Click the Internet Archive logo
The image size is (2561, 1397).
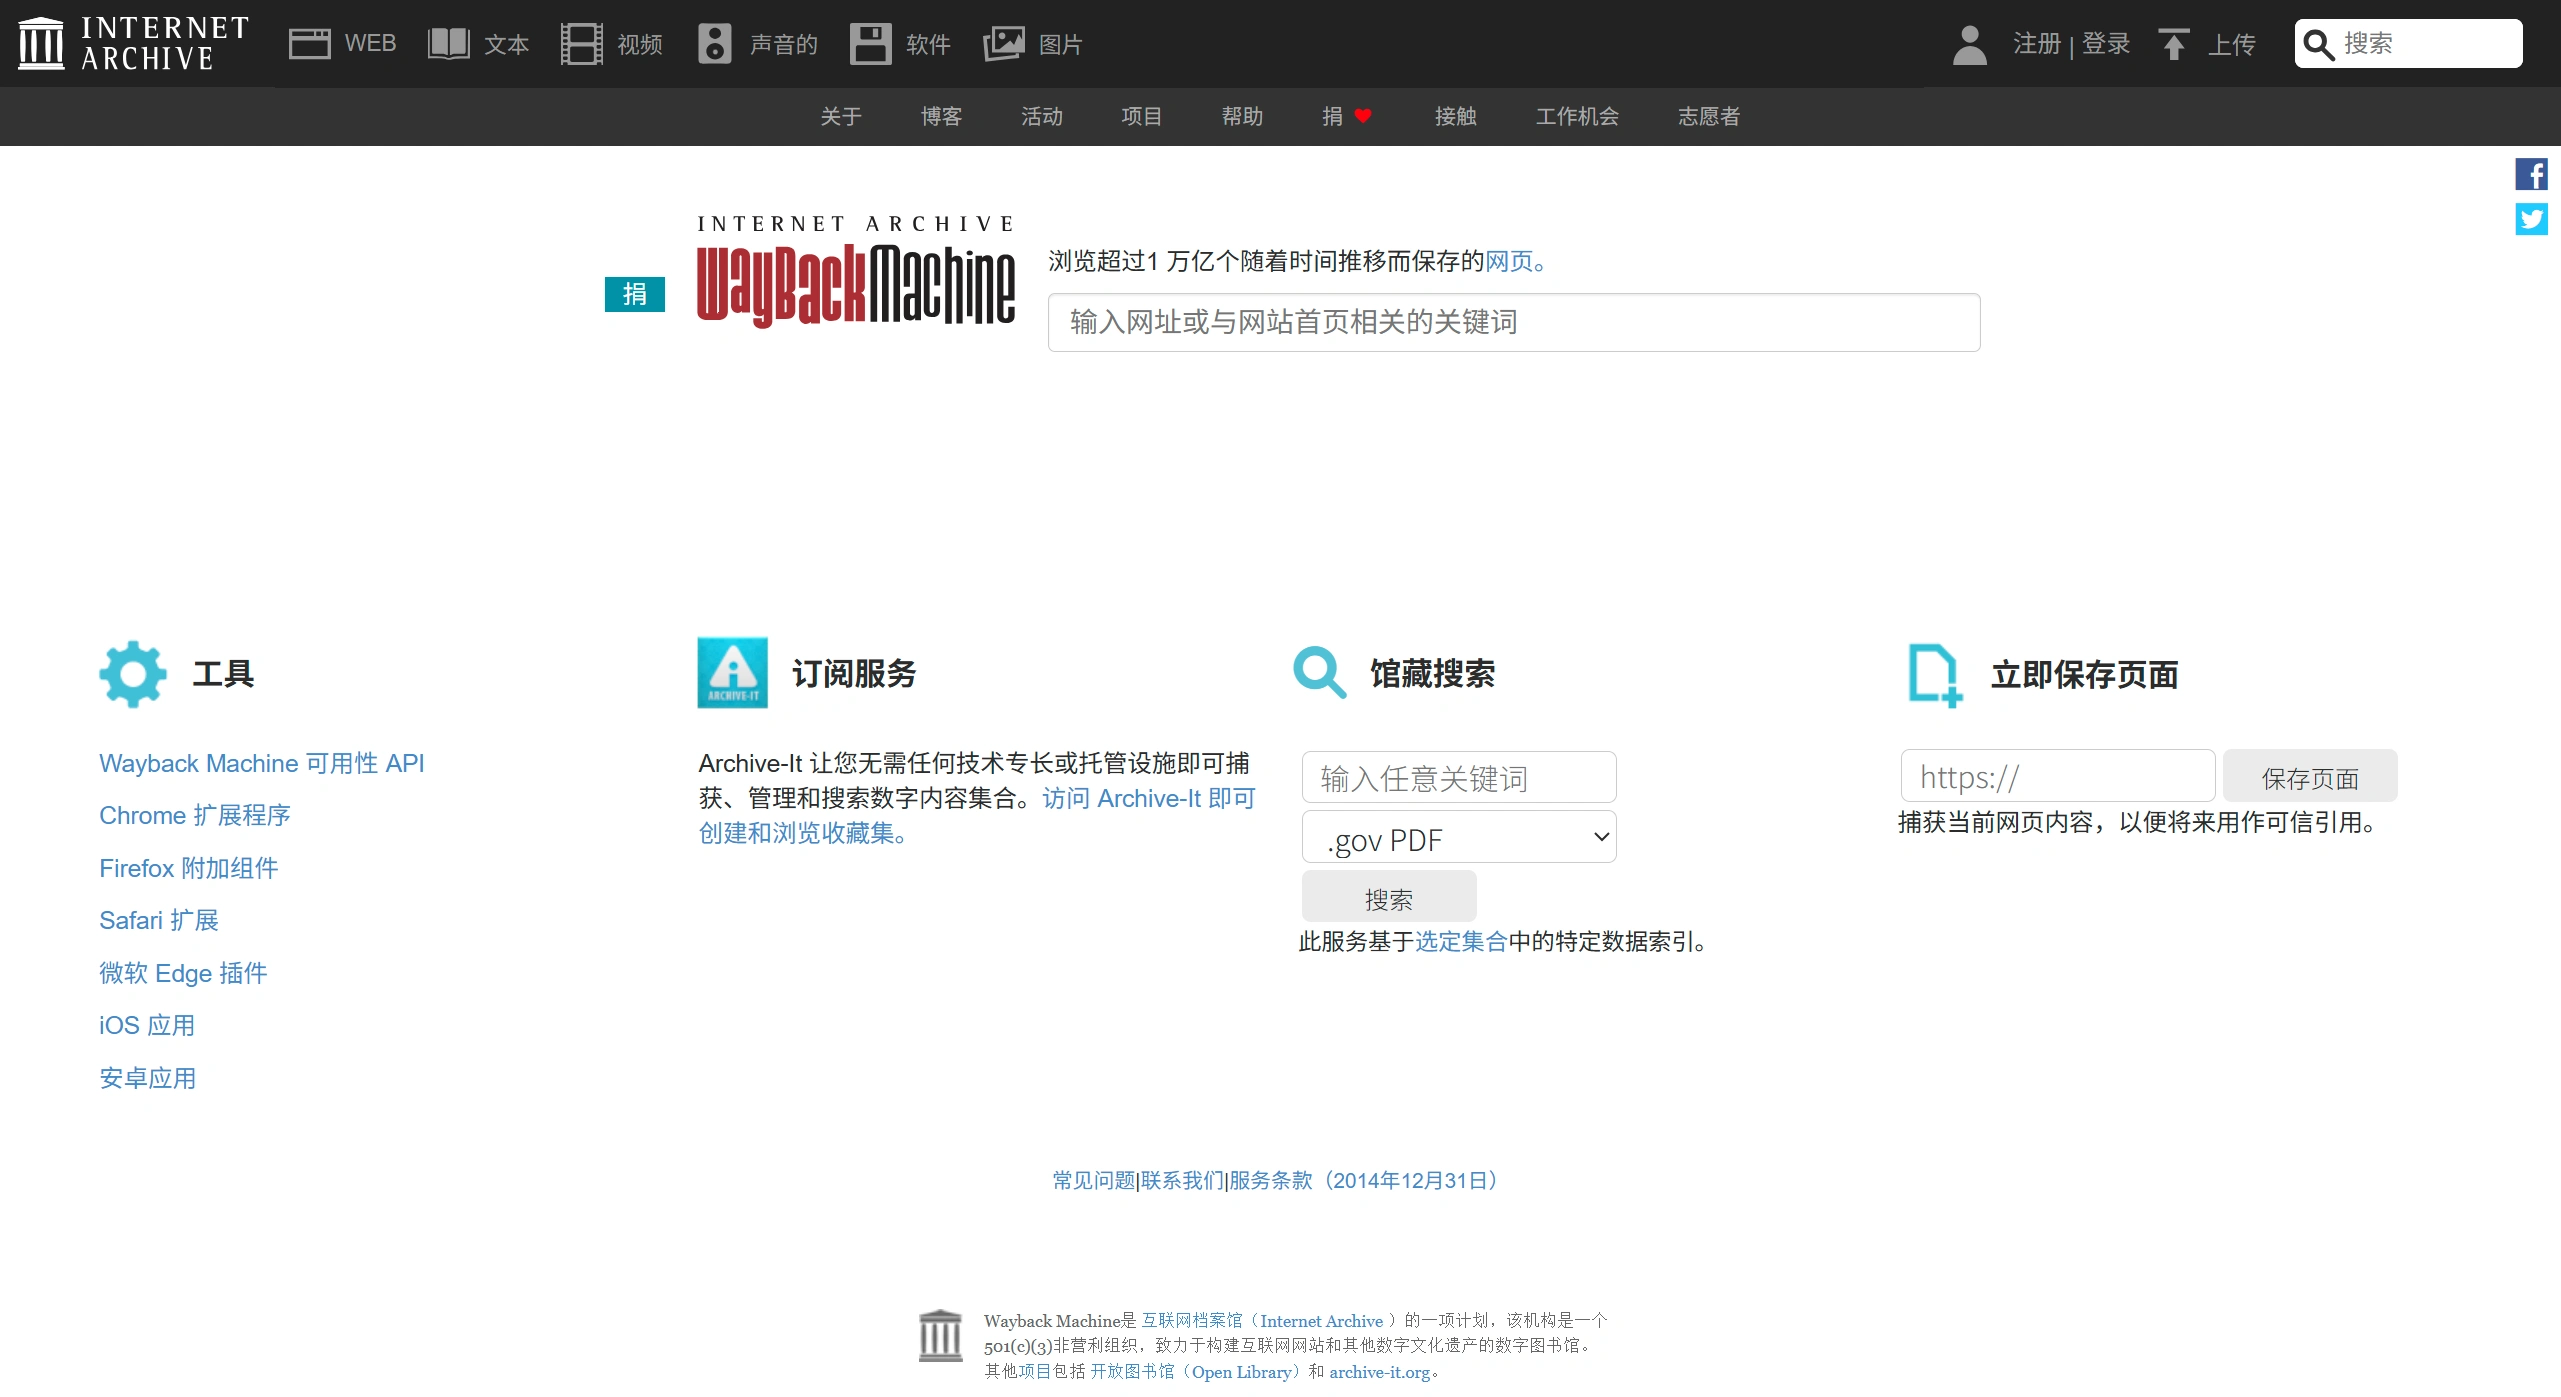pos(134,44)
